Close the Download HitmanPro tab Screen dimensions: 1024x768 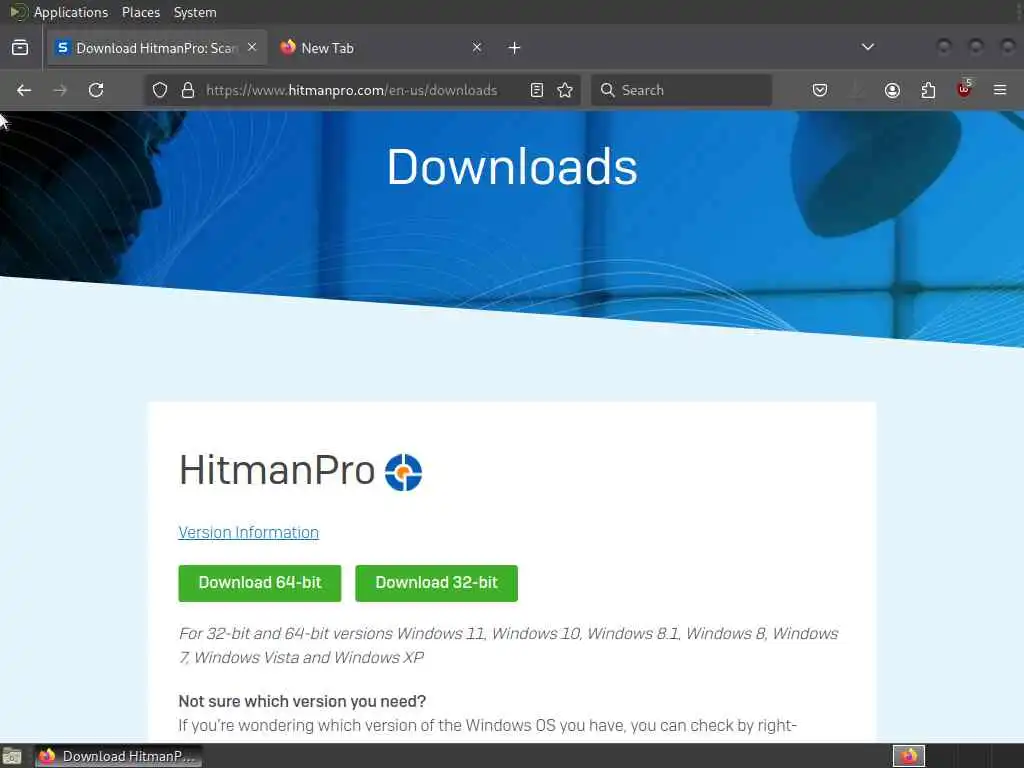[252, 47]
